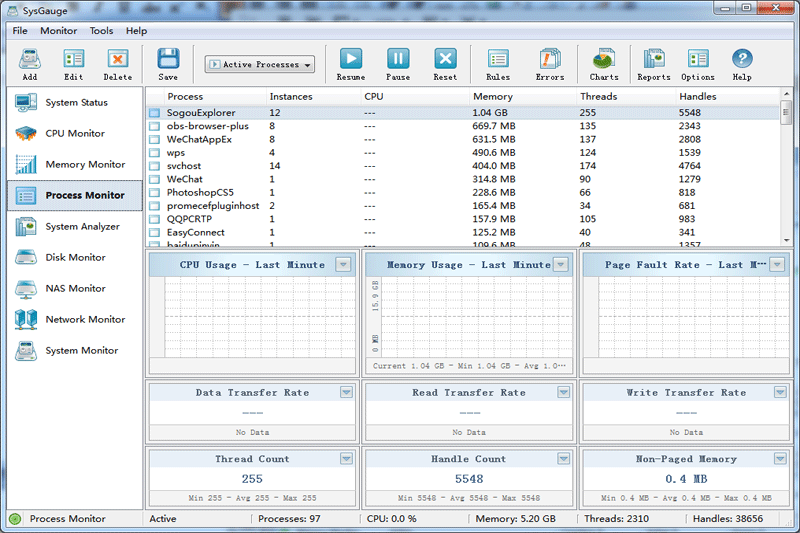Open the Thread Count panel dropdown arrow
The image size is (800, 533).
click(346, 459)
